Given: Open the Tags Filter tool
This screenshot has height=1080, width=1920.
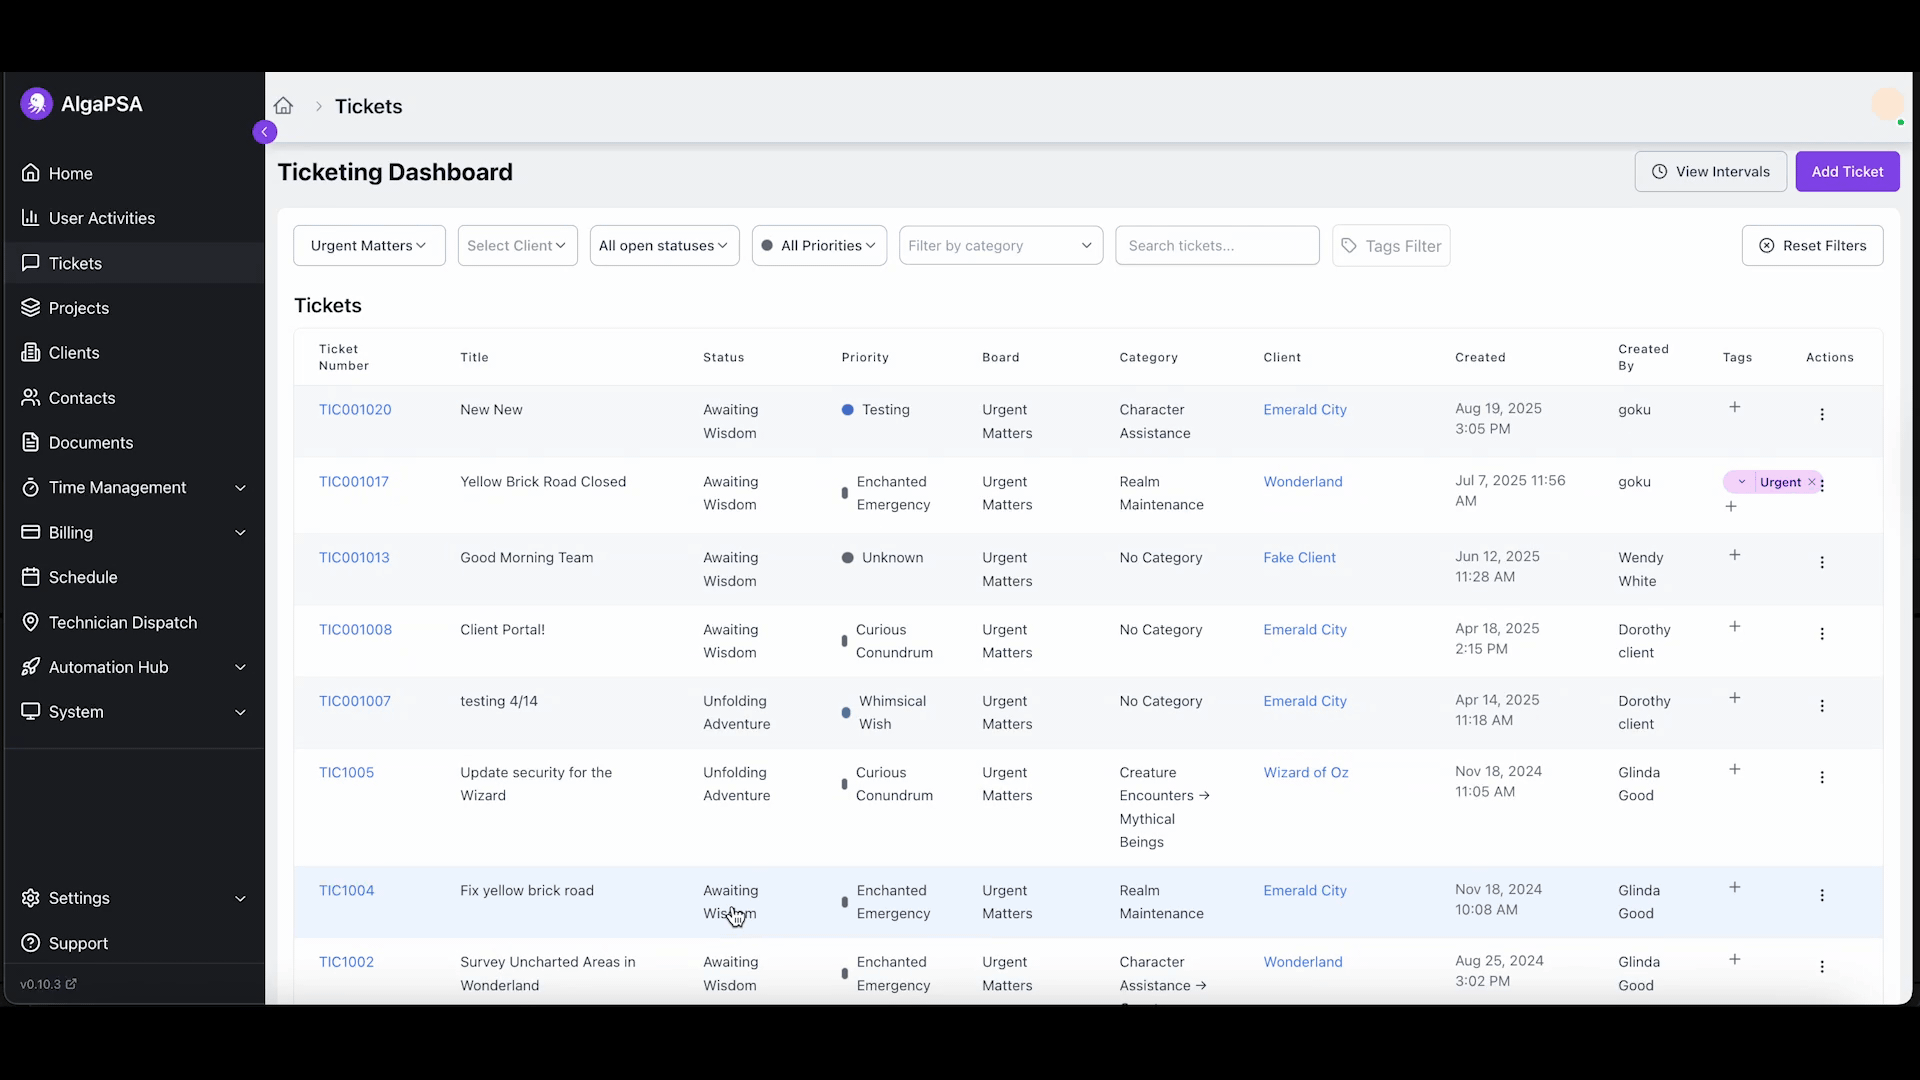Looking at the screenshot, I should 1391,245.
